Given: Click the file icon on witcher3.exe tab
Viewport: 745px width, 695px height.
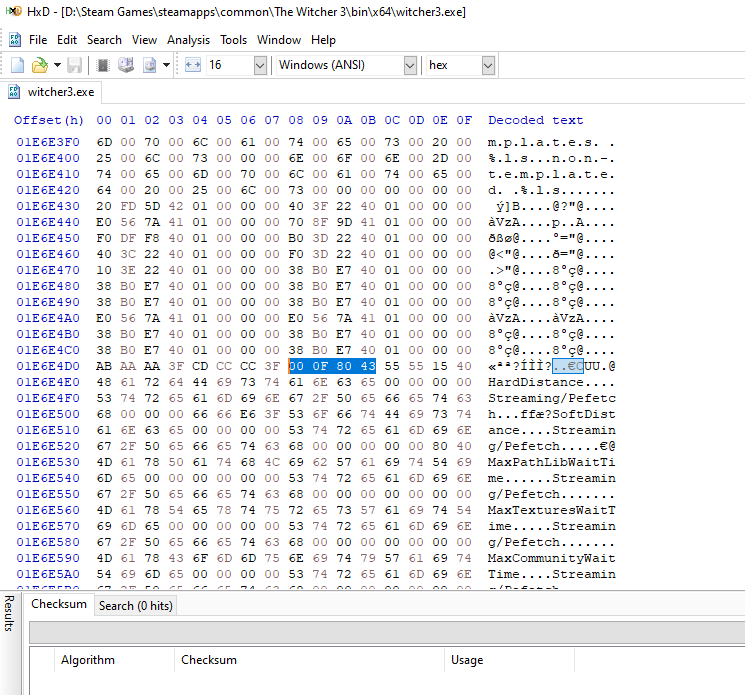Looking at the screenshot, I should point(14,92).
